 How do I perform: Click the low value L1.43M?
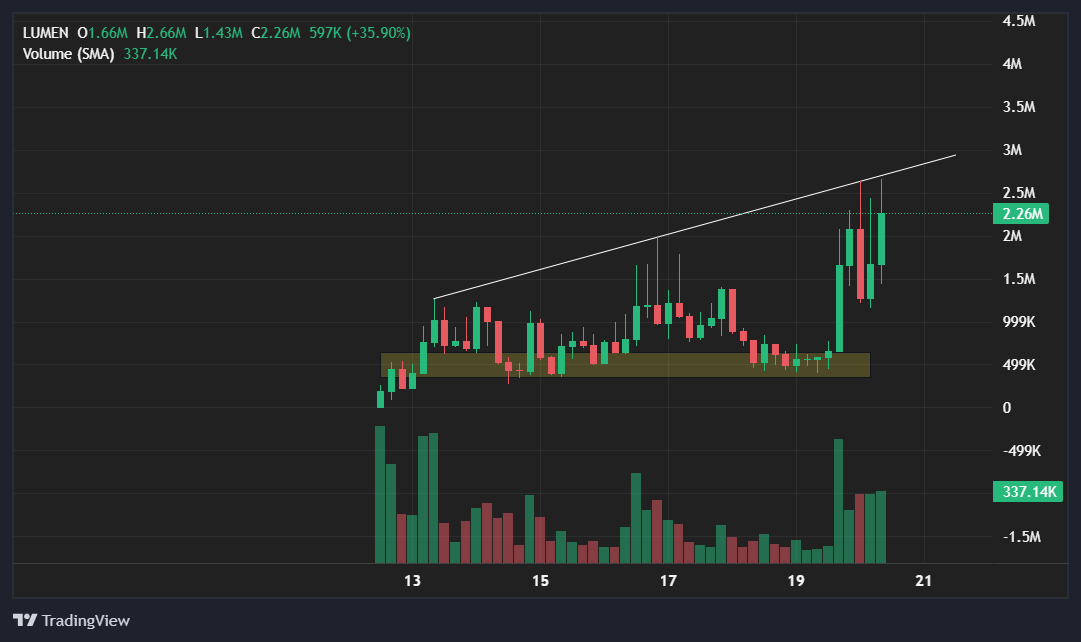[219, 33]
